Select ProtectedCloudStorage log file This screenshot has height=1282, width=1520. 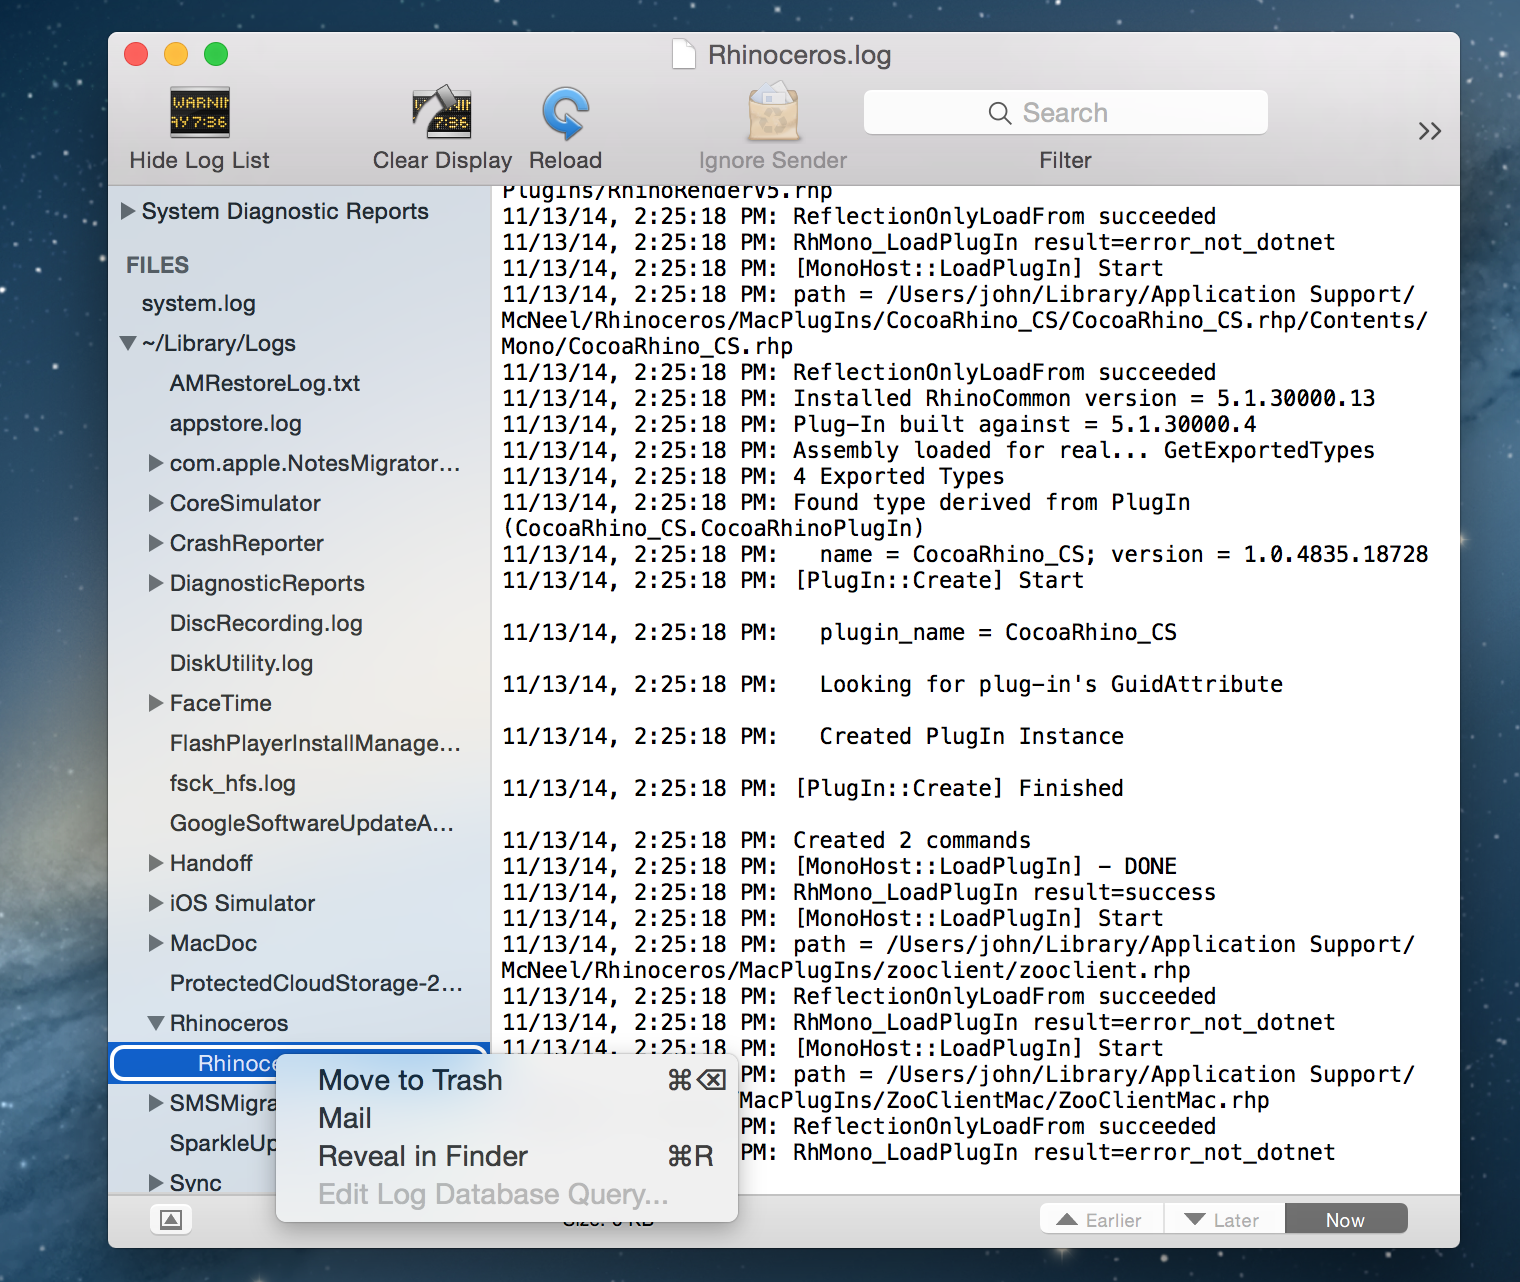(x=316, y=983)
